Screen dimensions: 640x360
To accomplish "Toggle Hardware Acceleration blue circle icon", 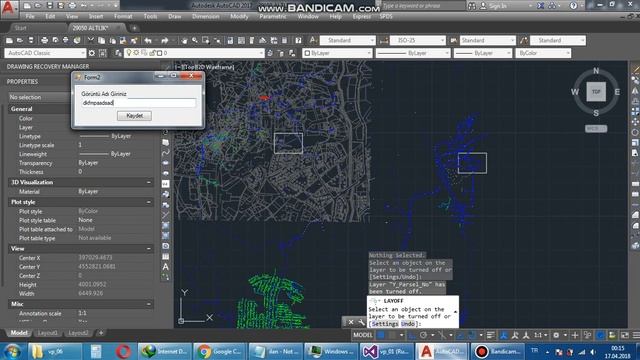I will point(600,335).
